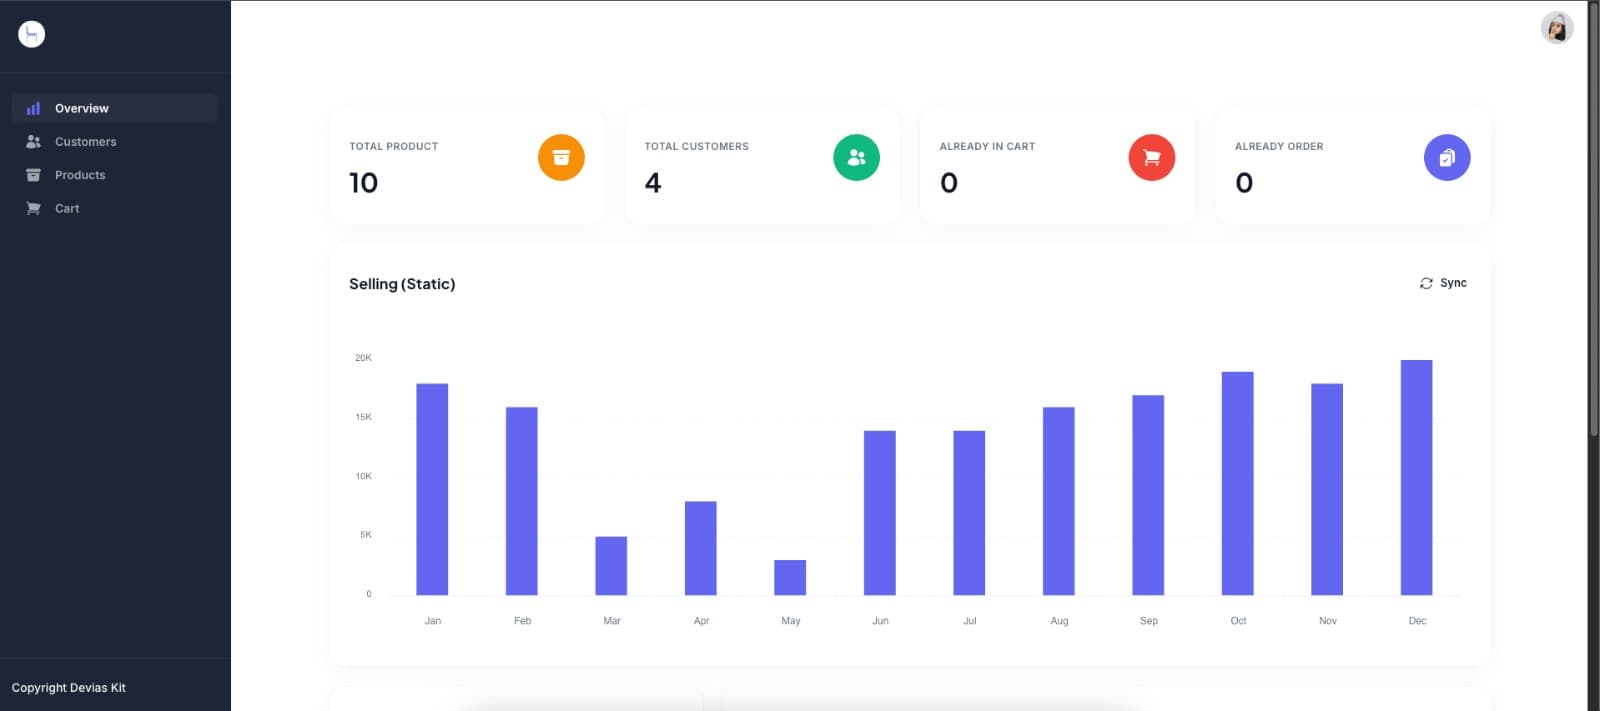
Task: Click the Copyright Devias Kit link
Action: click(69, 688)
